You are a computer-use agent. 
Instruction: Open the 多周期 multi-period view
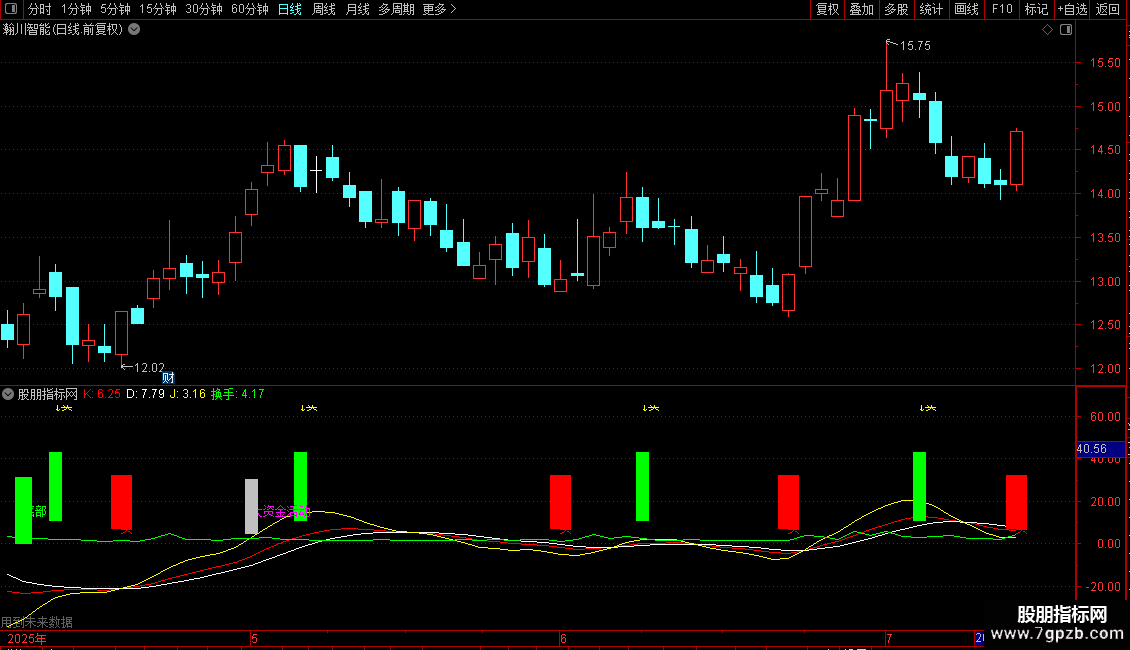(396, 9)
